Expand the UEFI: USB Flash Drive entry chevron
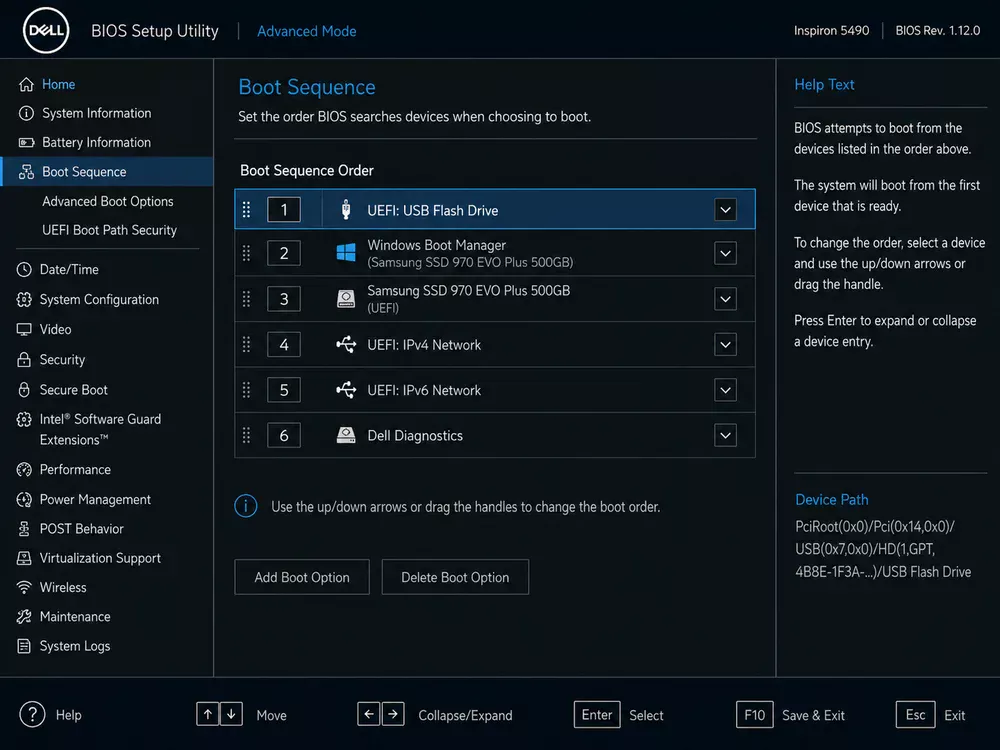Viewport: 1000px width, 750px height. coord(725,209)
